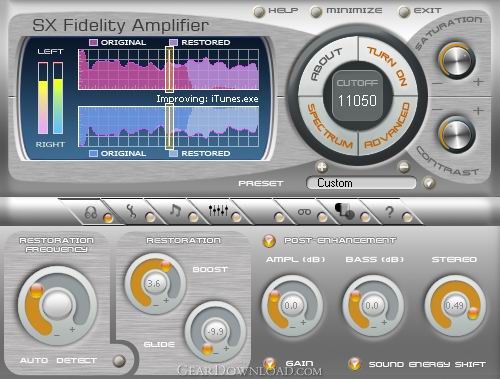
Task: Click plus on the Glide knob
Action: pos(226,348)
